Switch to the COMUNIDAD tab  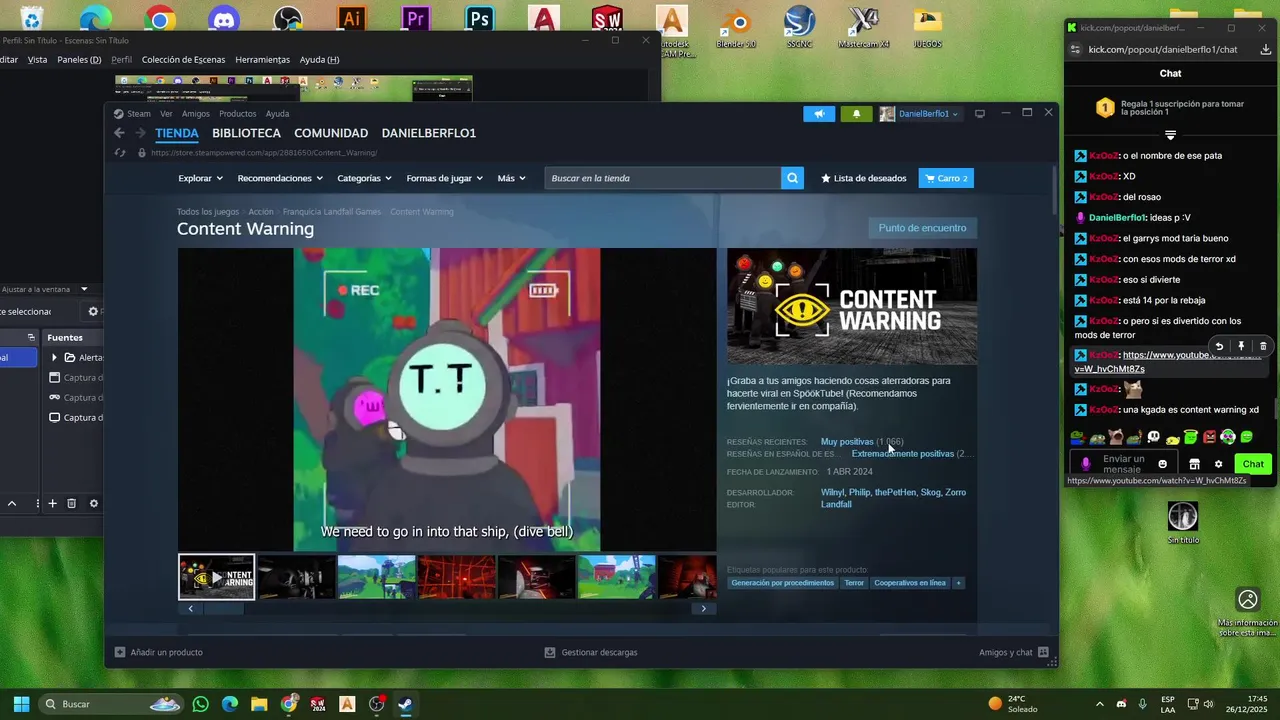point(331,133)
